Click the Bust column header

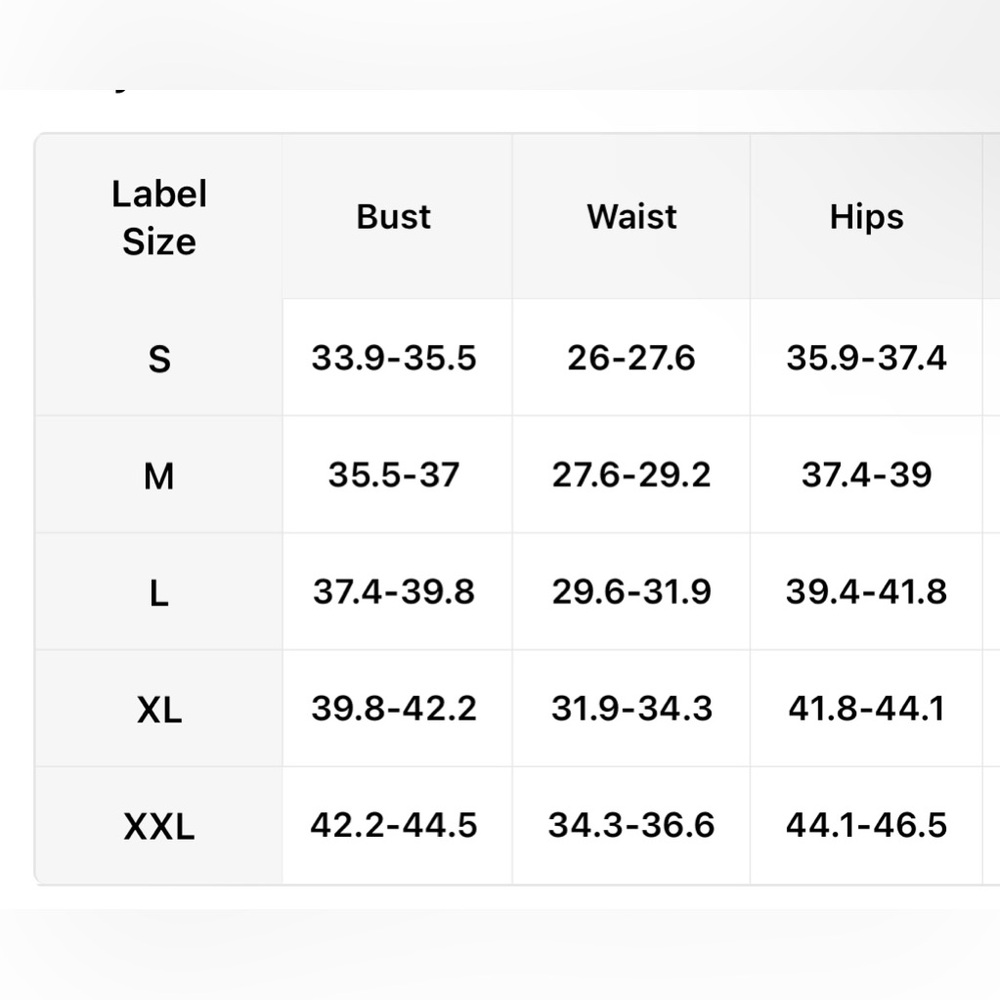click(393, 217)
